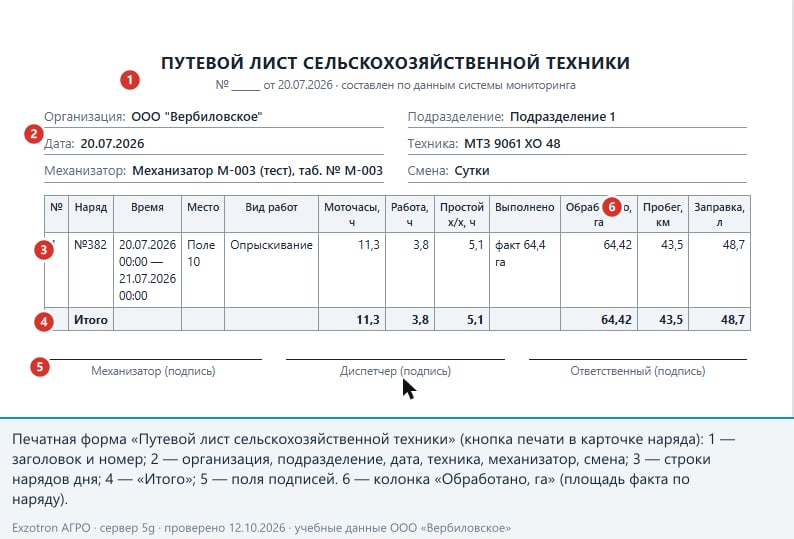Click the «Моточасы, ч» column header
This screenshot has height=539, width=794.
click(352, 214)
